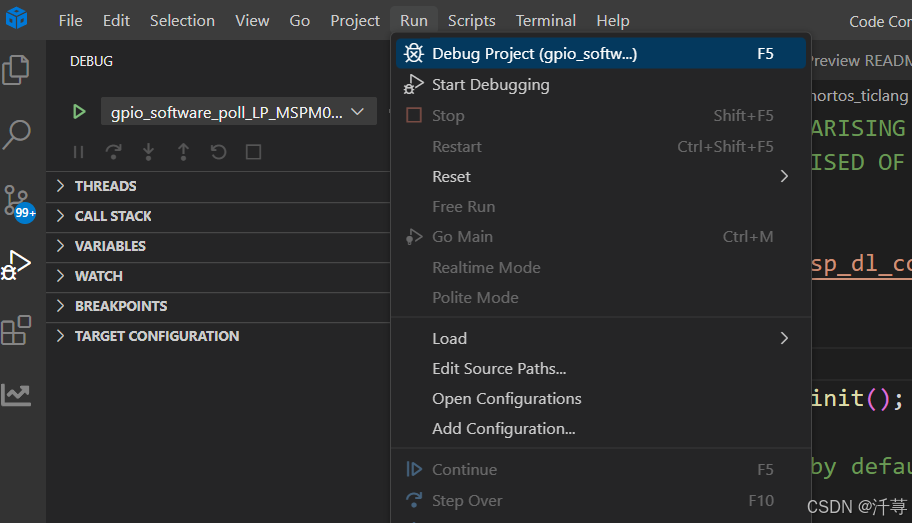Open the Extensions view icon
912x523 pixels.
pyautogui.click(x=16, y=330)
